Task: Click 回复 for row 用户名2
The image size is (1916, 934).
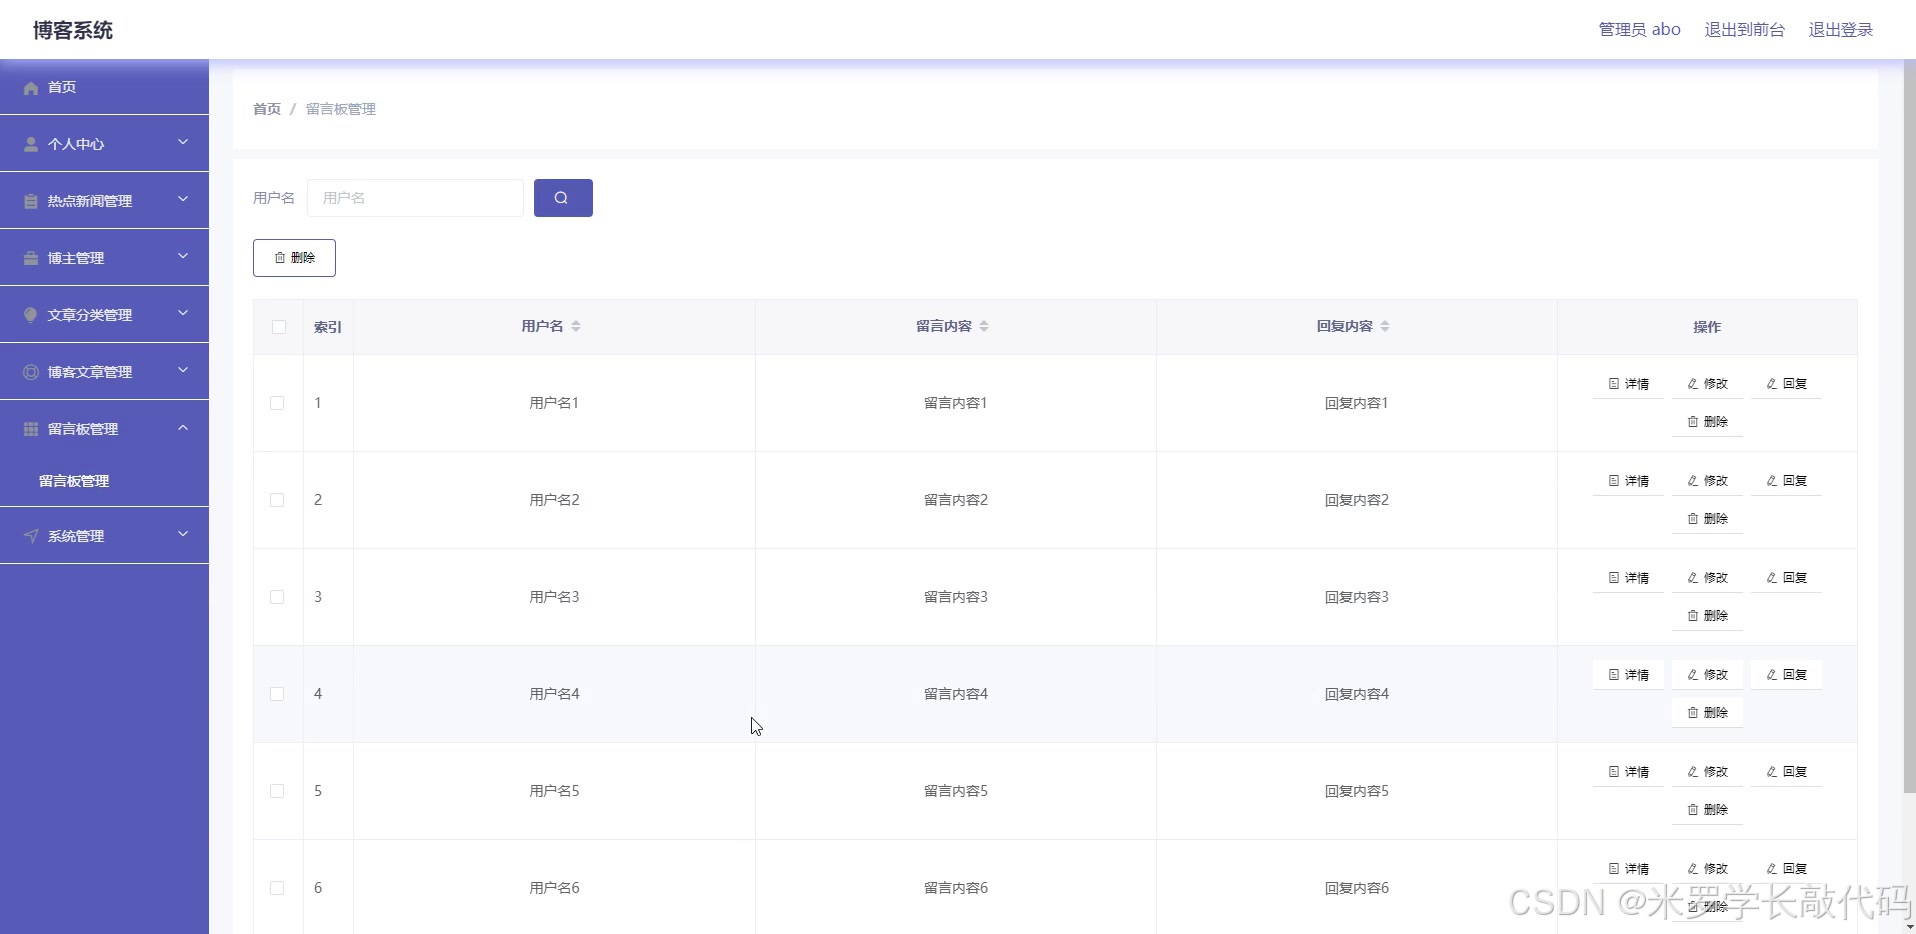Action: pos(1786,481)
